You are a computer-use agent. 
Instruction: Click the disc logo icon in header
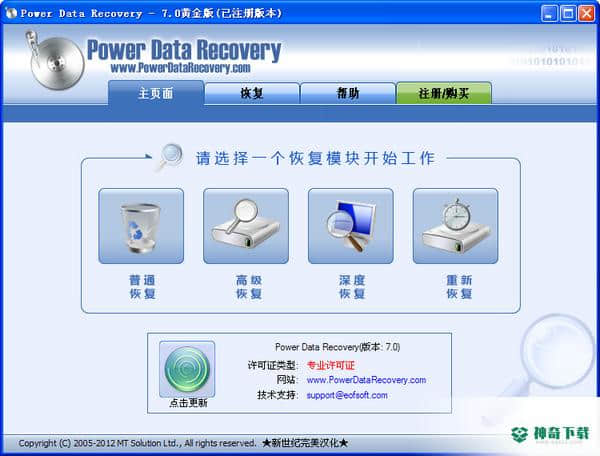(56, 61)
